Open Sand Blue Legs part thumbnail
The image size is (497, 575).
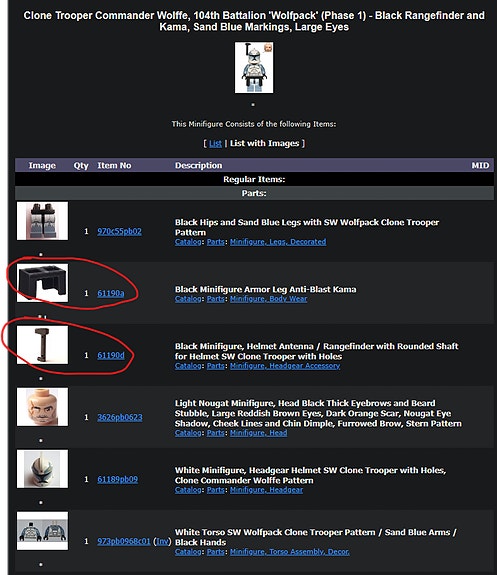pos(42,221)
